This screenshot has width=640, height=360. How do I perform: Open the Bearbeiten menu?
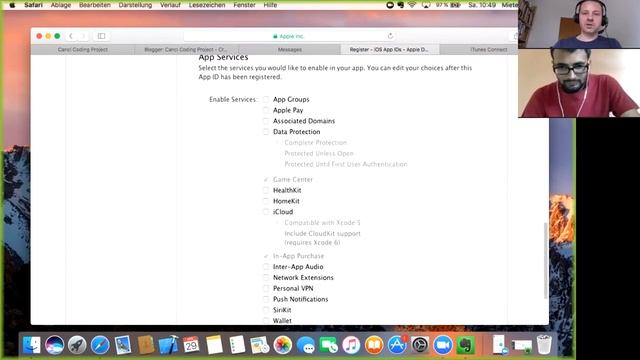coord(95,5)
